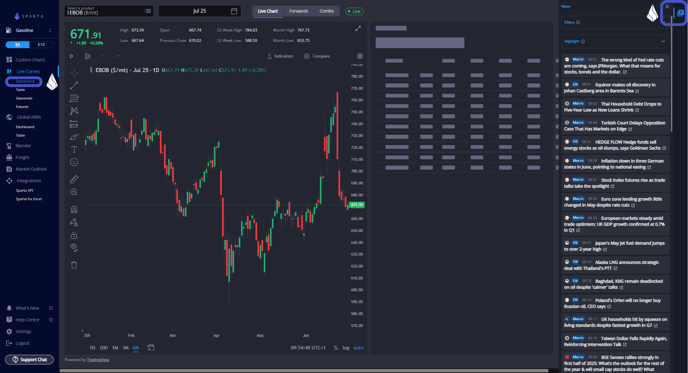Open Settings in sidebar
Viewport: 688px width, 373px height.
point(19,331)
